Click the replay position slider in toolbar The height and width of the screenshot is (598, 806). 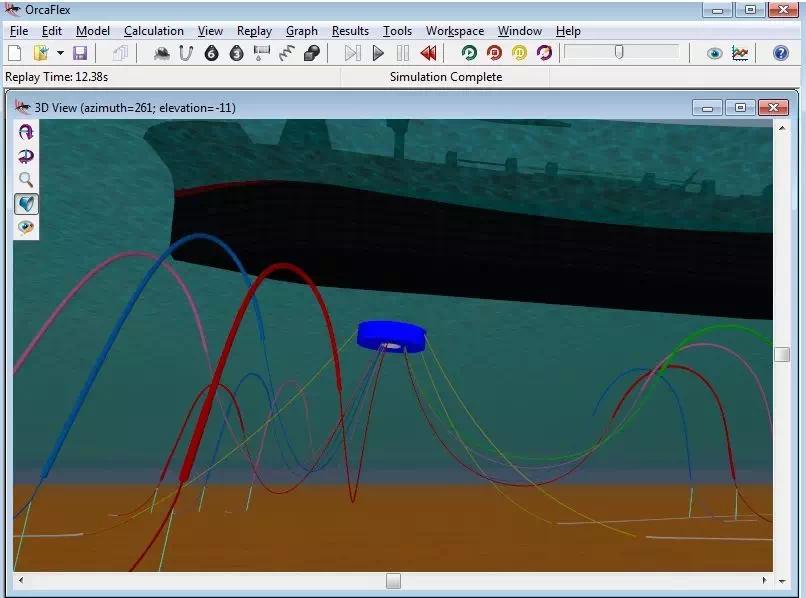(619, 52)
